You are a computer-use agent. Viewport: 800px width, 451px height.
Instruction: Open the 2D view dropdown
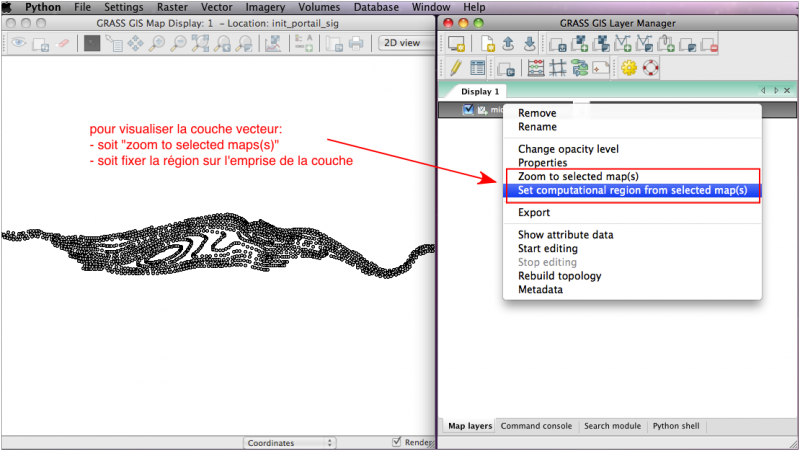click(x=405, y=43)
